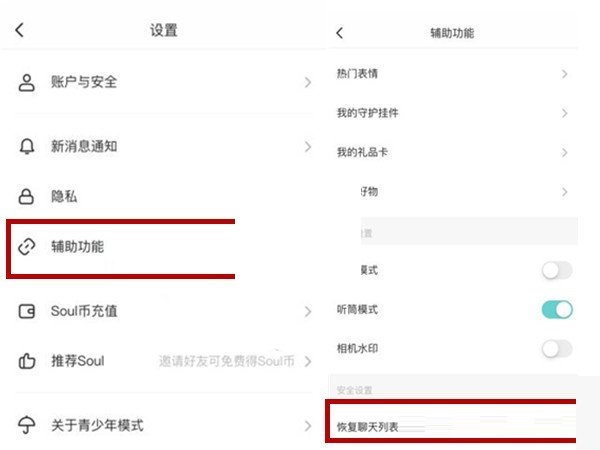Click the thumbs-up icon for 推荐Soul
Viewport: 600px width, 450px height.
pos(27,361)
